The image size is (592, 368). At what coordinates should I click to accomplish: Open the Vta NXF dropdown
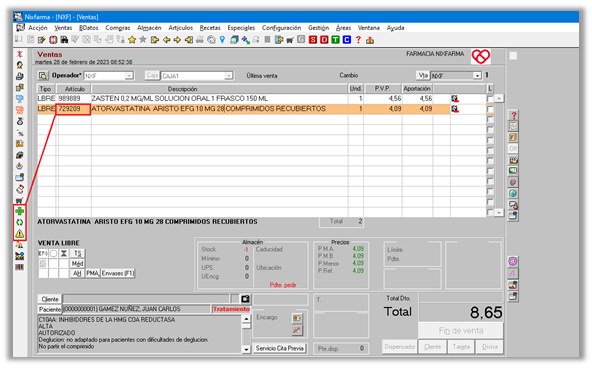[477, 76]
